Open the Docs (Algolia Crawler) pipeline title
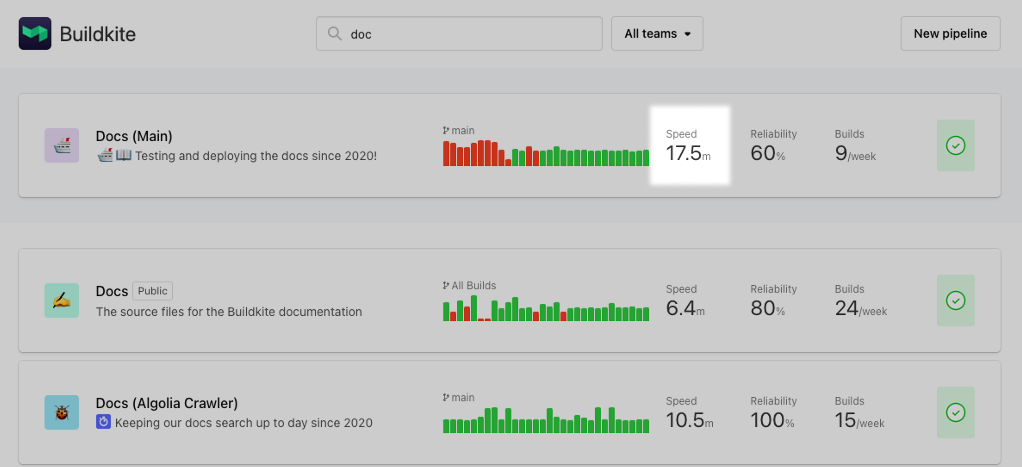The image size is (1022, 467). pyautogui.click(x=167, y=403)
